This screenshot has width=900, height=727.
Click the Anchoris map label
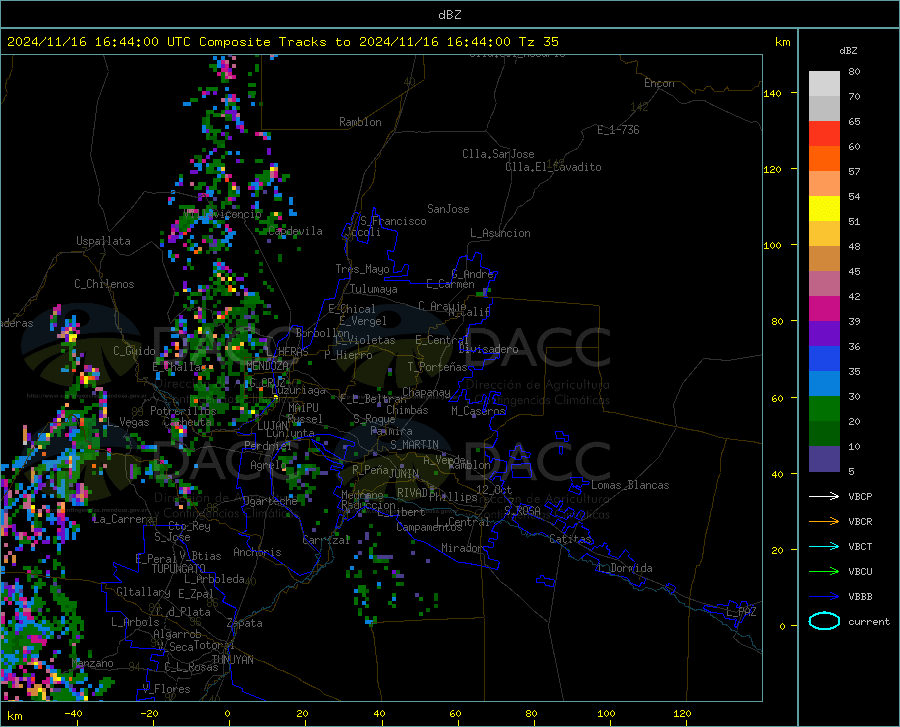[257, 553]
